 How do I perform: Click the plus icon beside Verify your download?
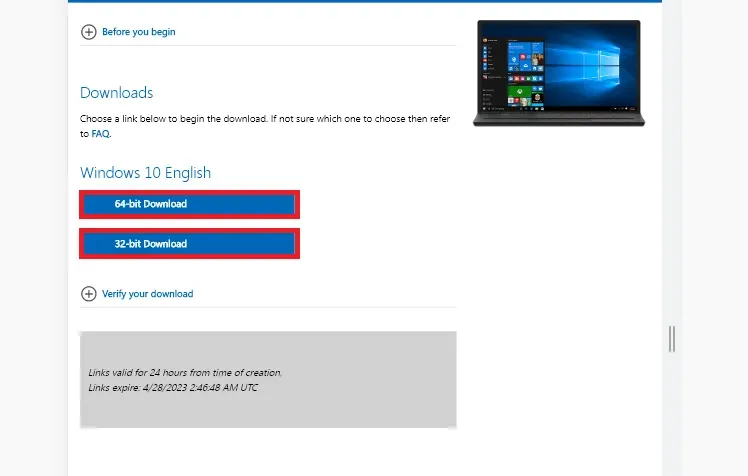pos(89,294)
